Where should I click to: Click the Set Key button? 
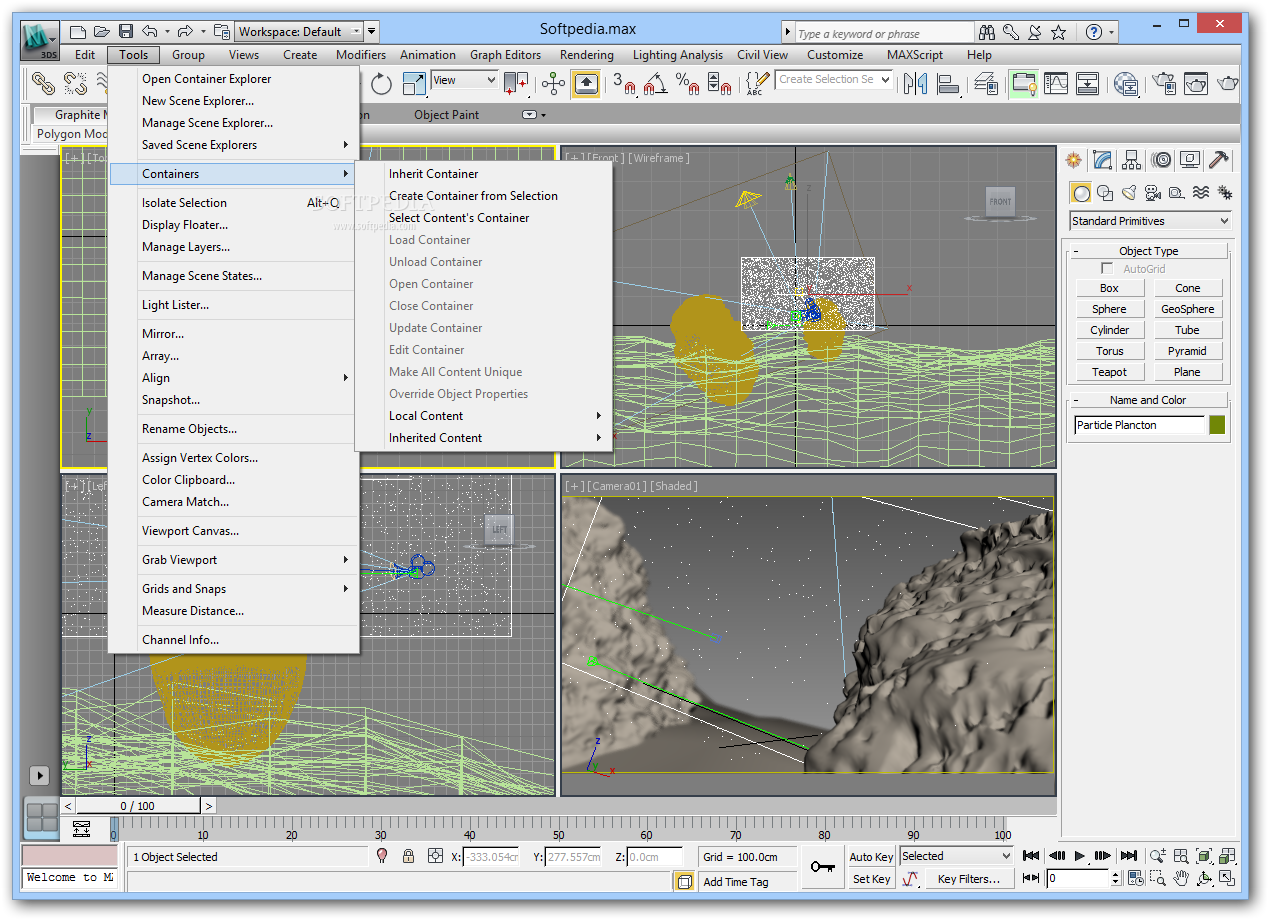pos(871,879)
